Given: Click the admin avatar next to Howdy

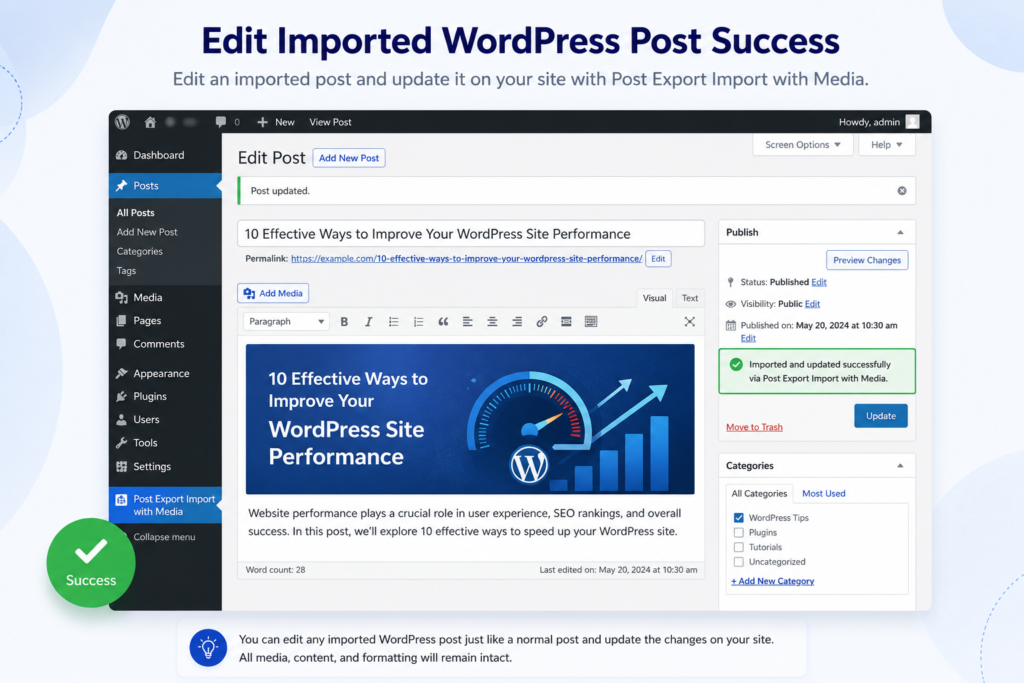Looking at the screenshot, I should 912,122.
